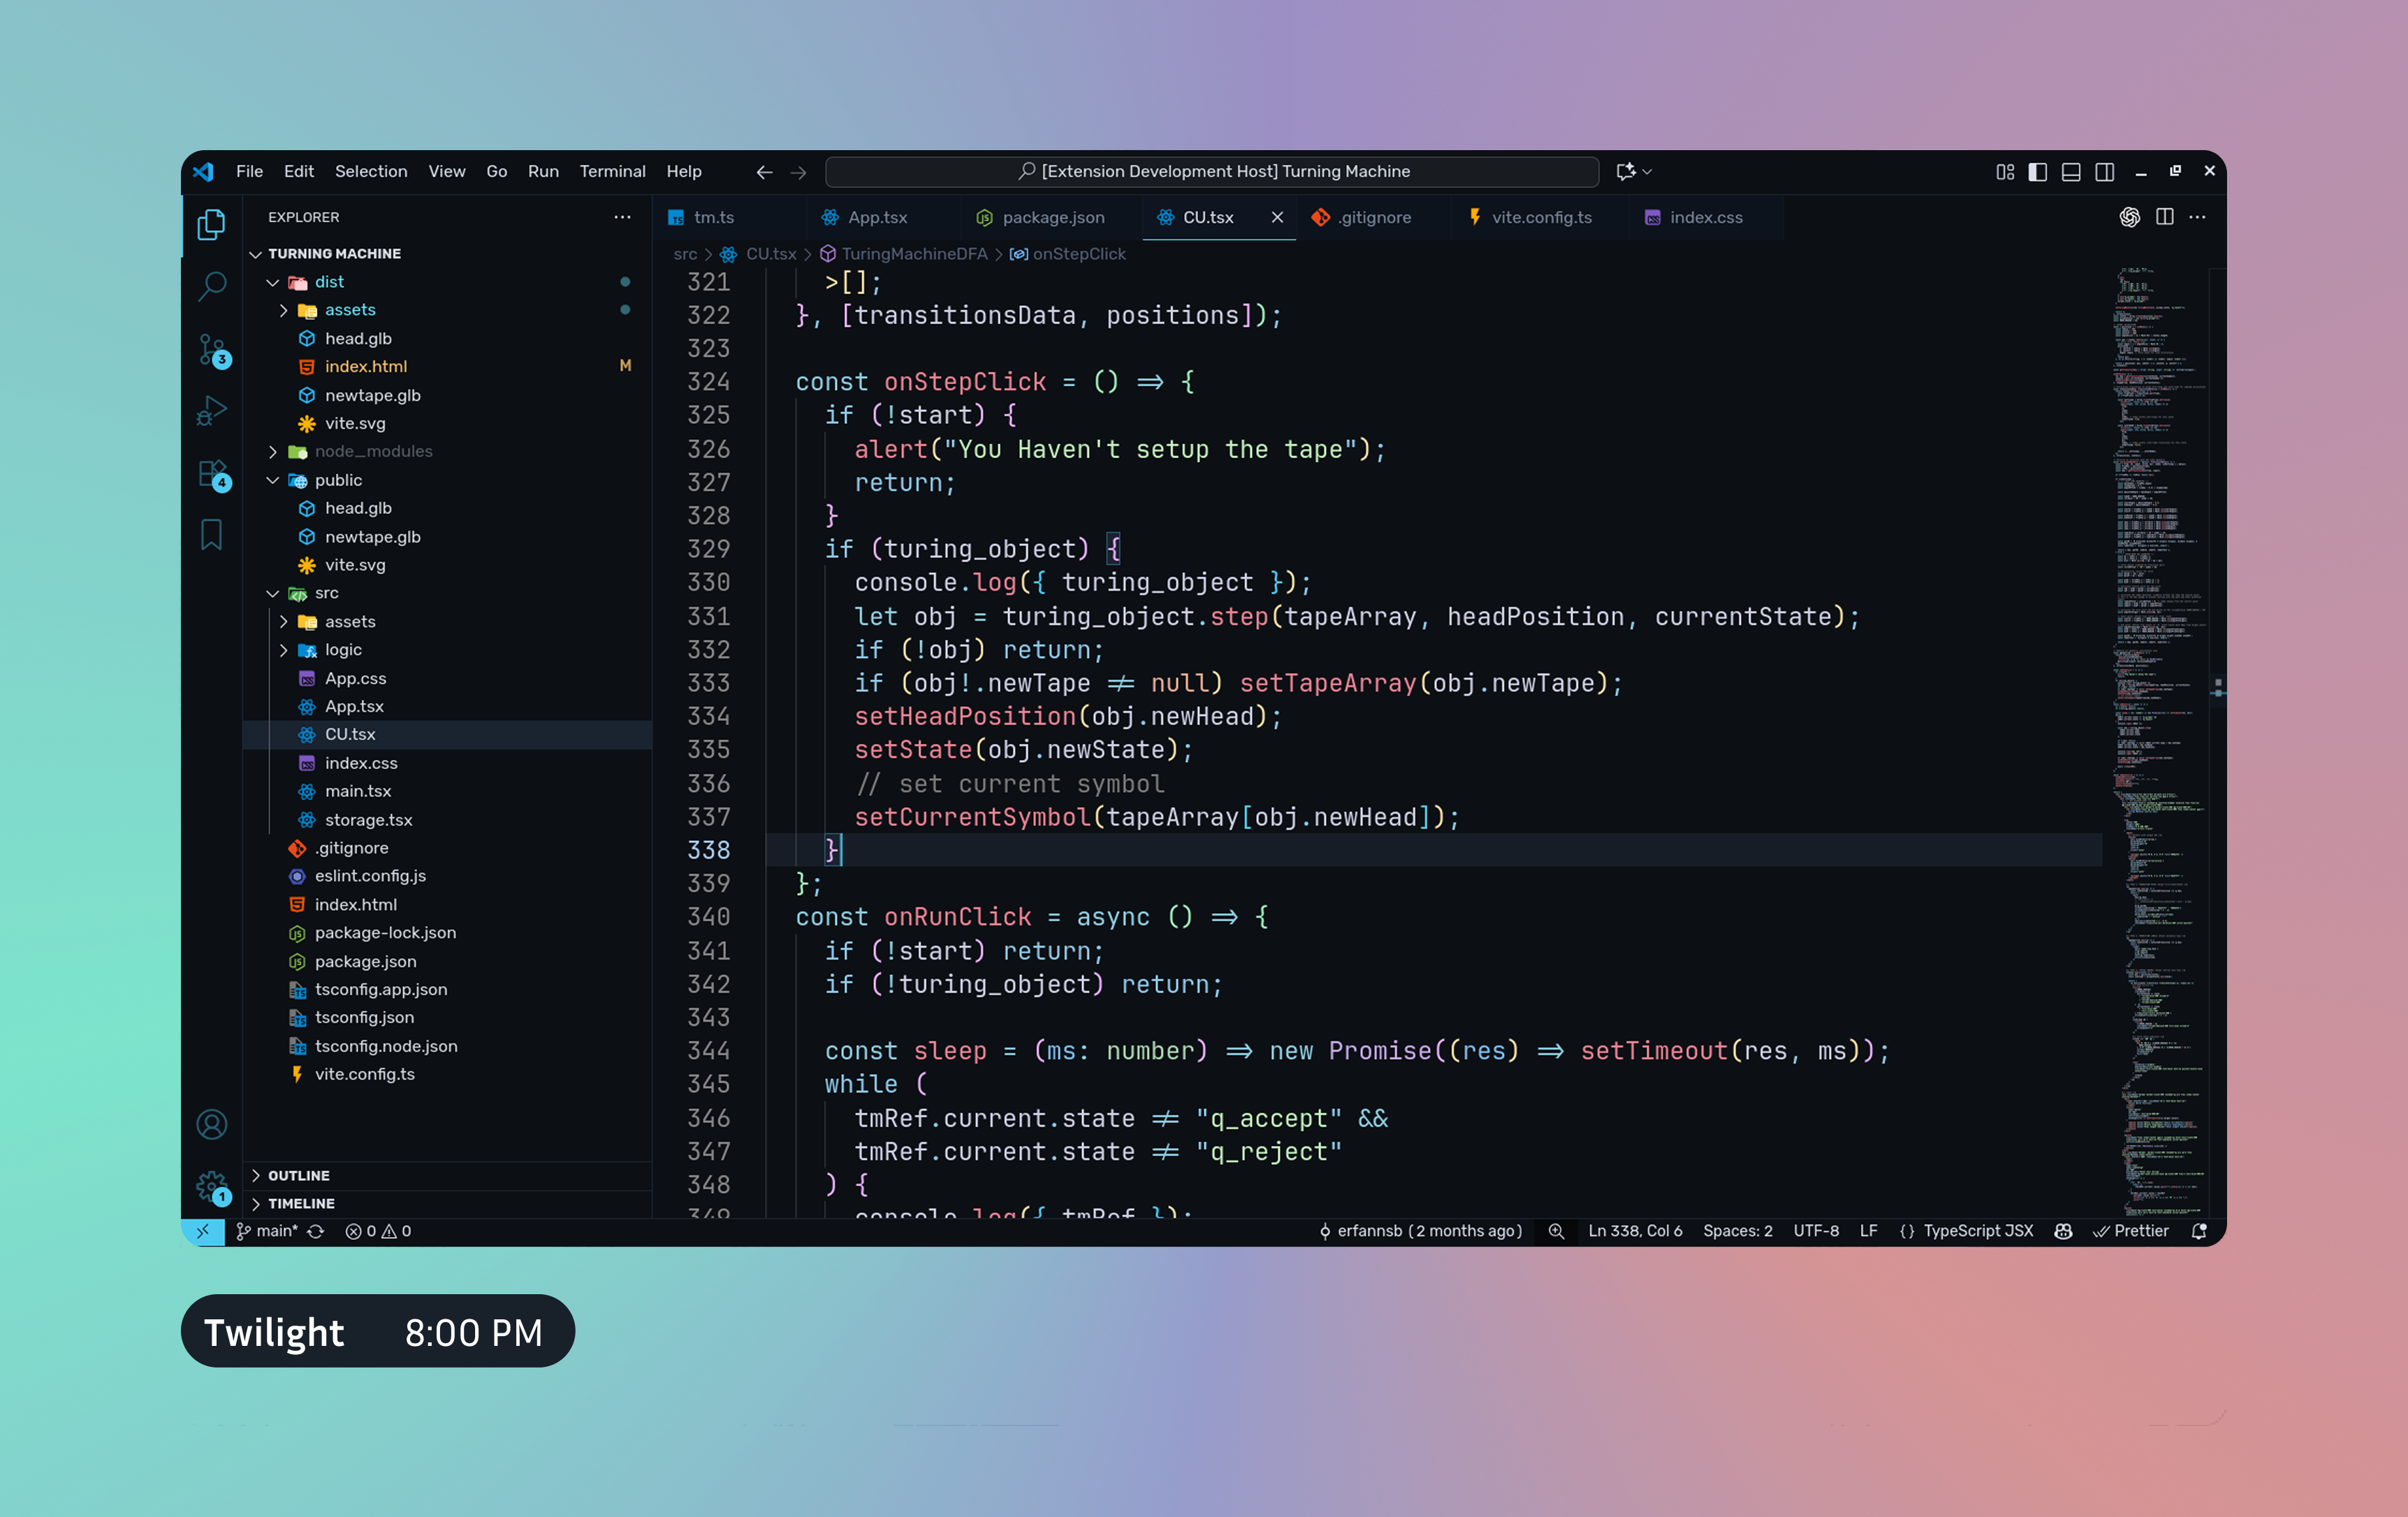Expand the node_modules folder
The height and width of the screenshot is (1517, 2408).
point(373,451)
